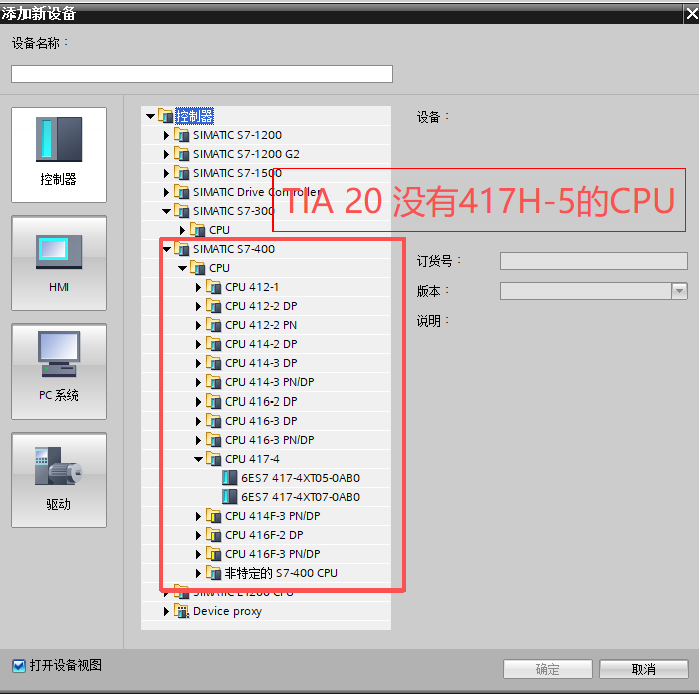Screen dimensions: 699x694
Task: Collapse the SIMATIC S7-400 node
Action: tap(166, 249)
